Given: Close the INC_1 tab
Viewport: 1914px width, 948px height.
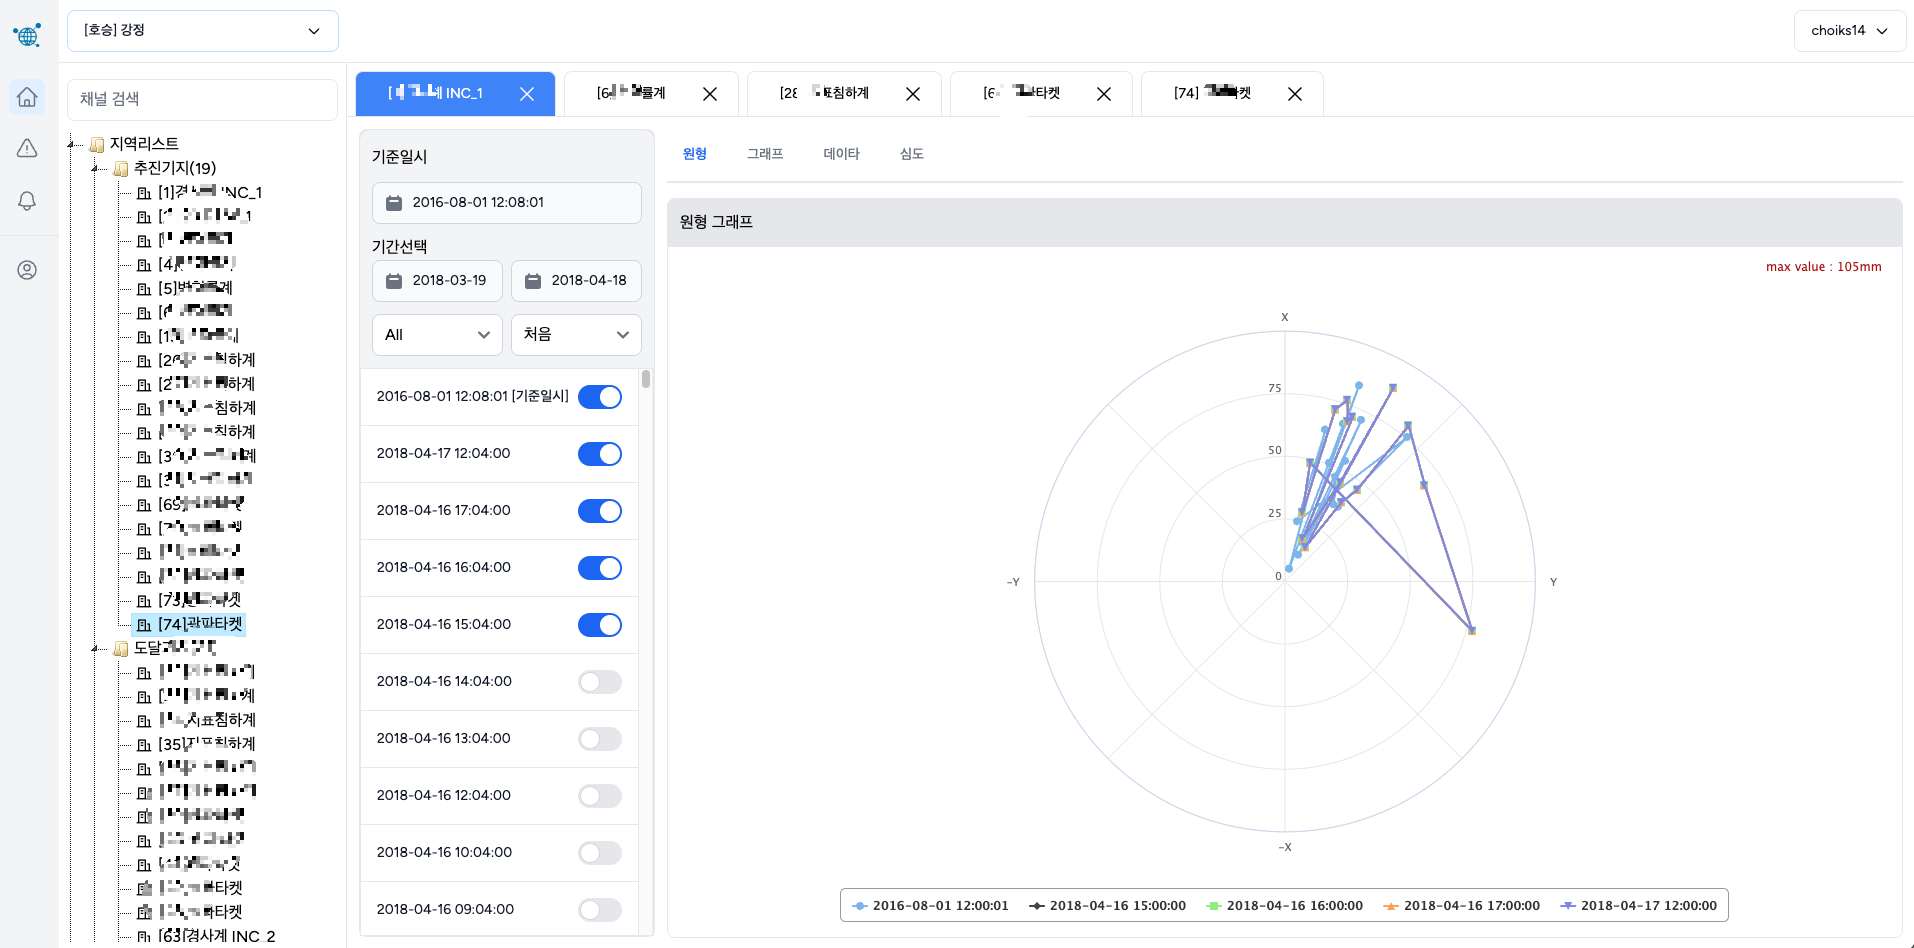Looking at the screenshot, I should (527, 94).
